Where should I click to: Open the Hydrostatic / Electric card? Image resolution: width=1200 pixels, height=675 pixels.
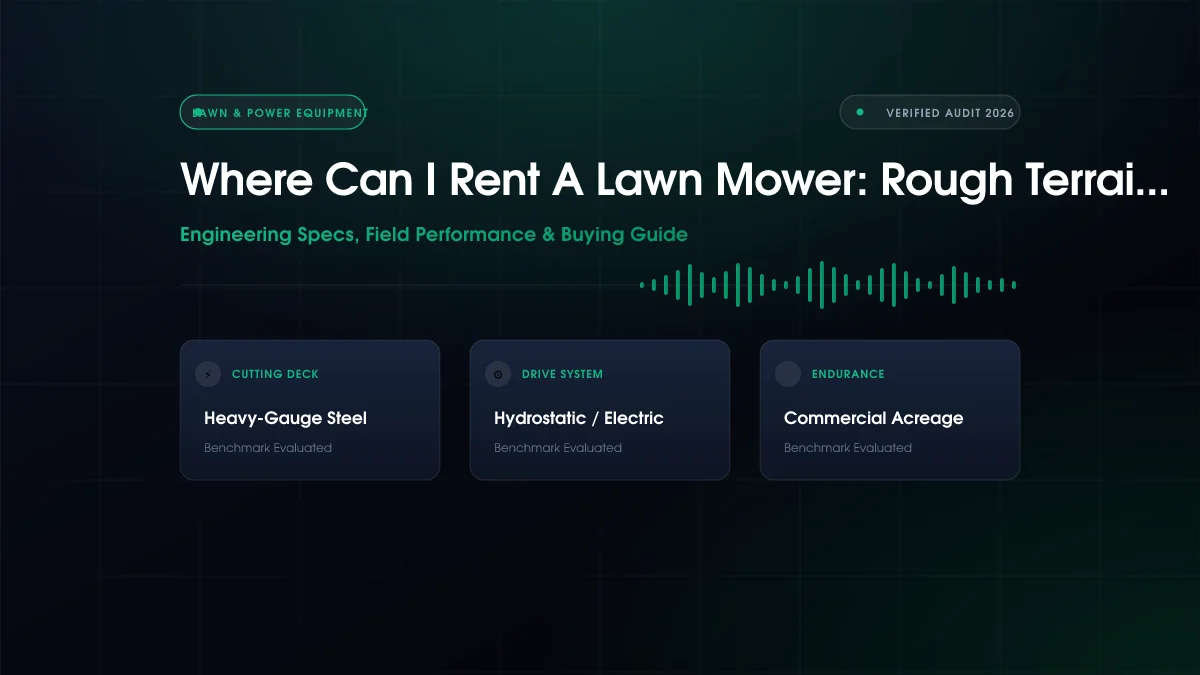[x=600, y=410]
